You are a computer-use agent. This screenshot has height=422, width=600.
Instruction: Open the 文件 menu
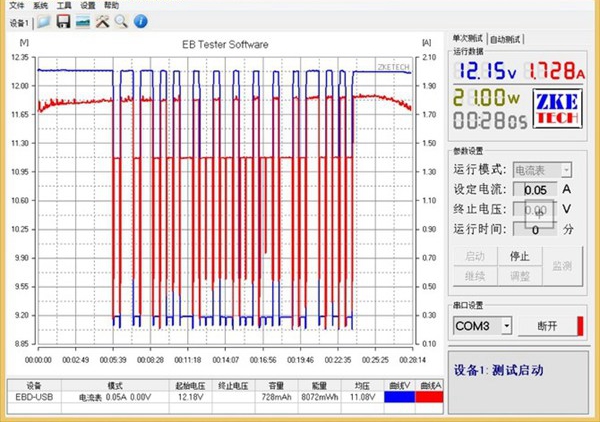pos(16,5)
